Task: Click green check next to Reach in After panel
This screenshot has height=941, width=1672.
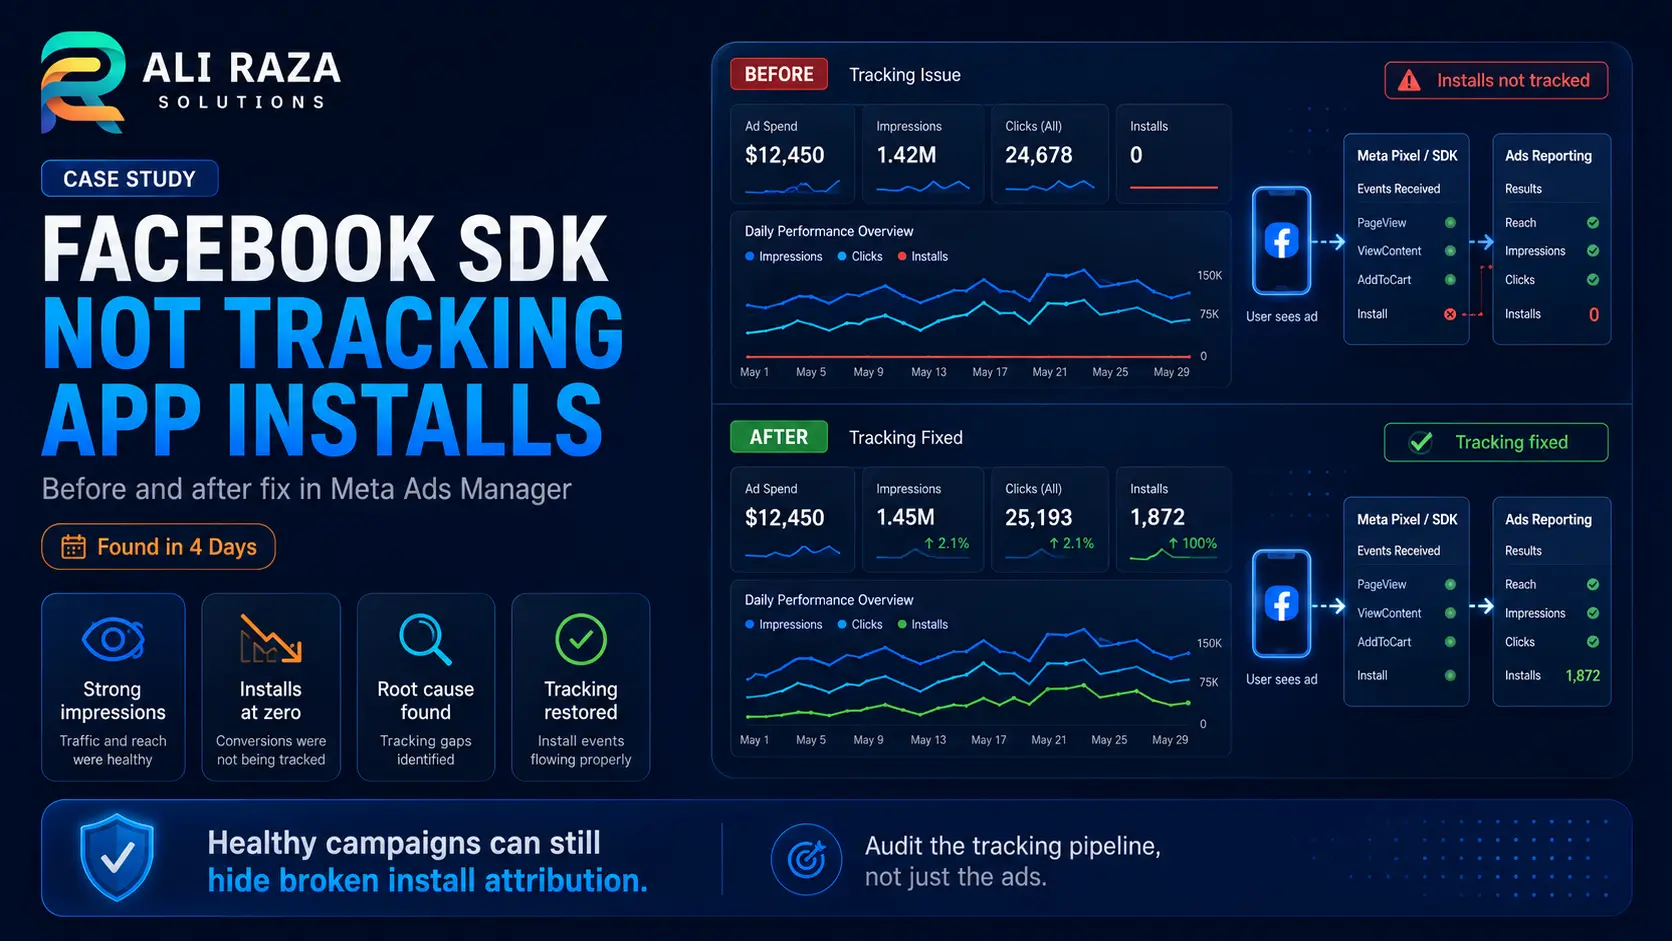Action: [x=1593, y=585]
